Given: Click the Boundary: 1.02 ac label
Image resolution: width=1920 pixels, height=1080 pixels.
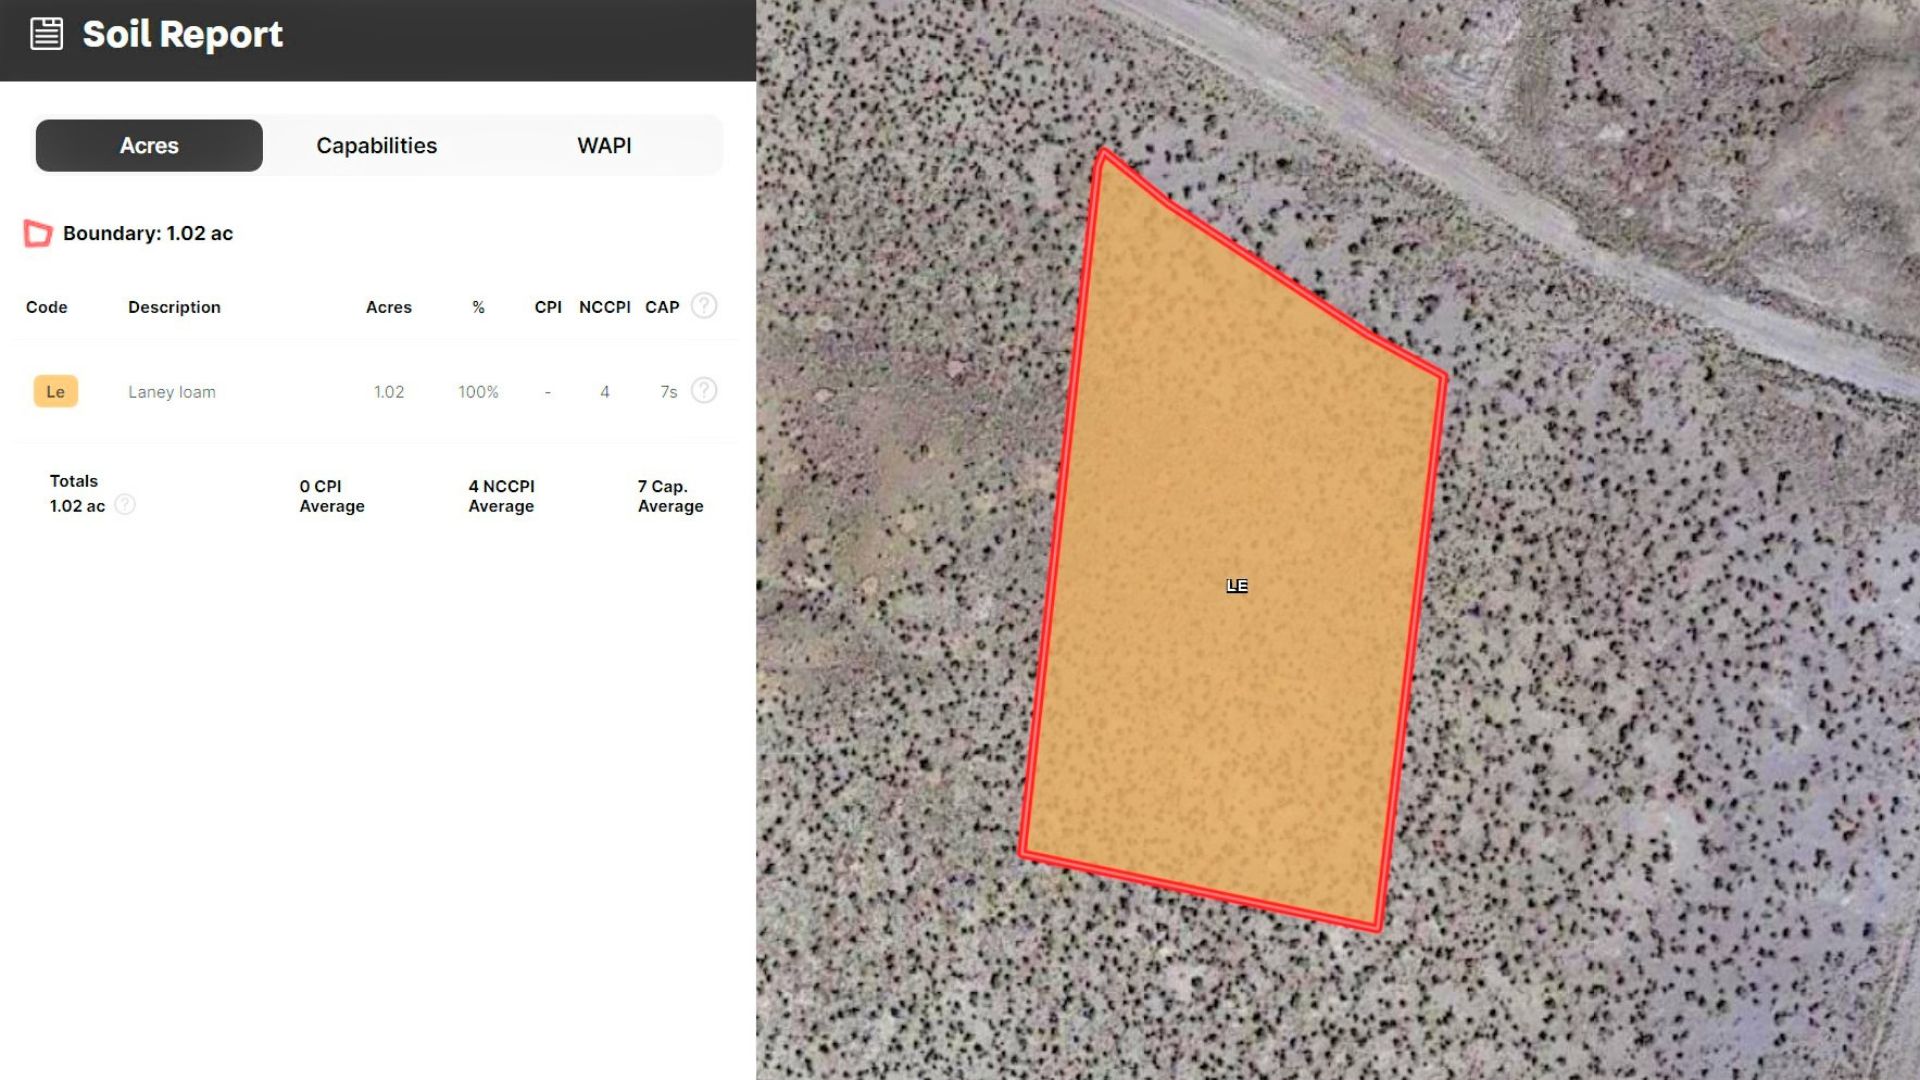Looking at the screenshot, I should coord(148,233).
